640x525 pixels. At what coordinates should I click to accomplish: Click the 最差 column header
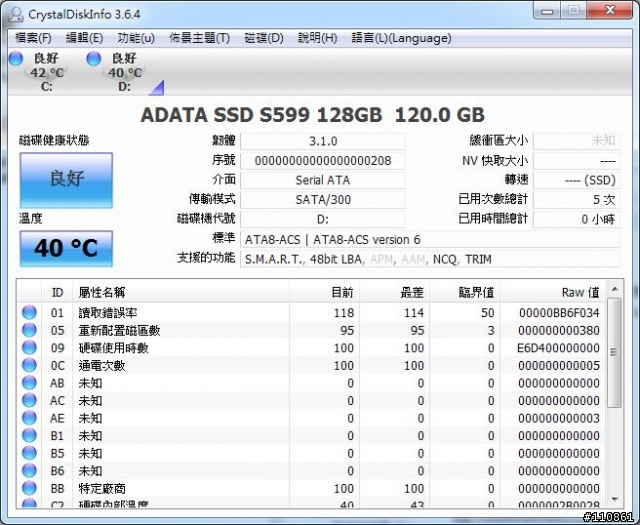395,292
